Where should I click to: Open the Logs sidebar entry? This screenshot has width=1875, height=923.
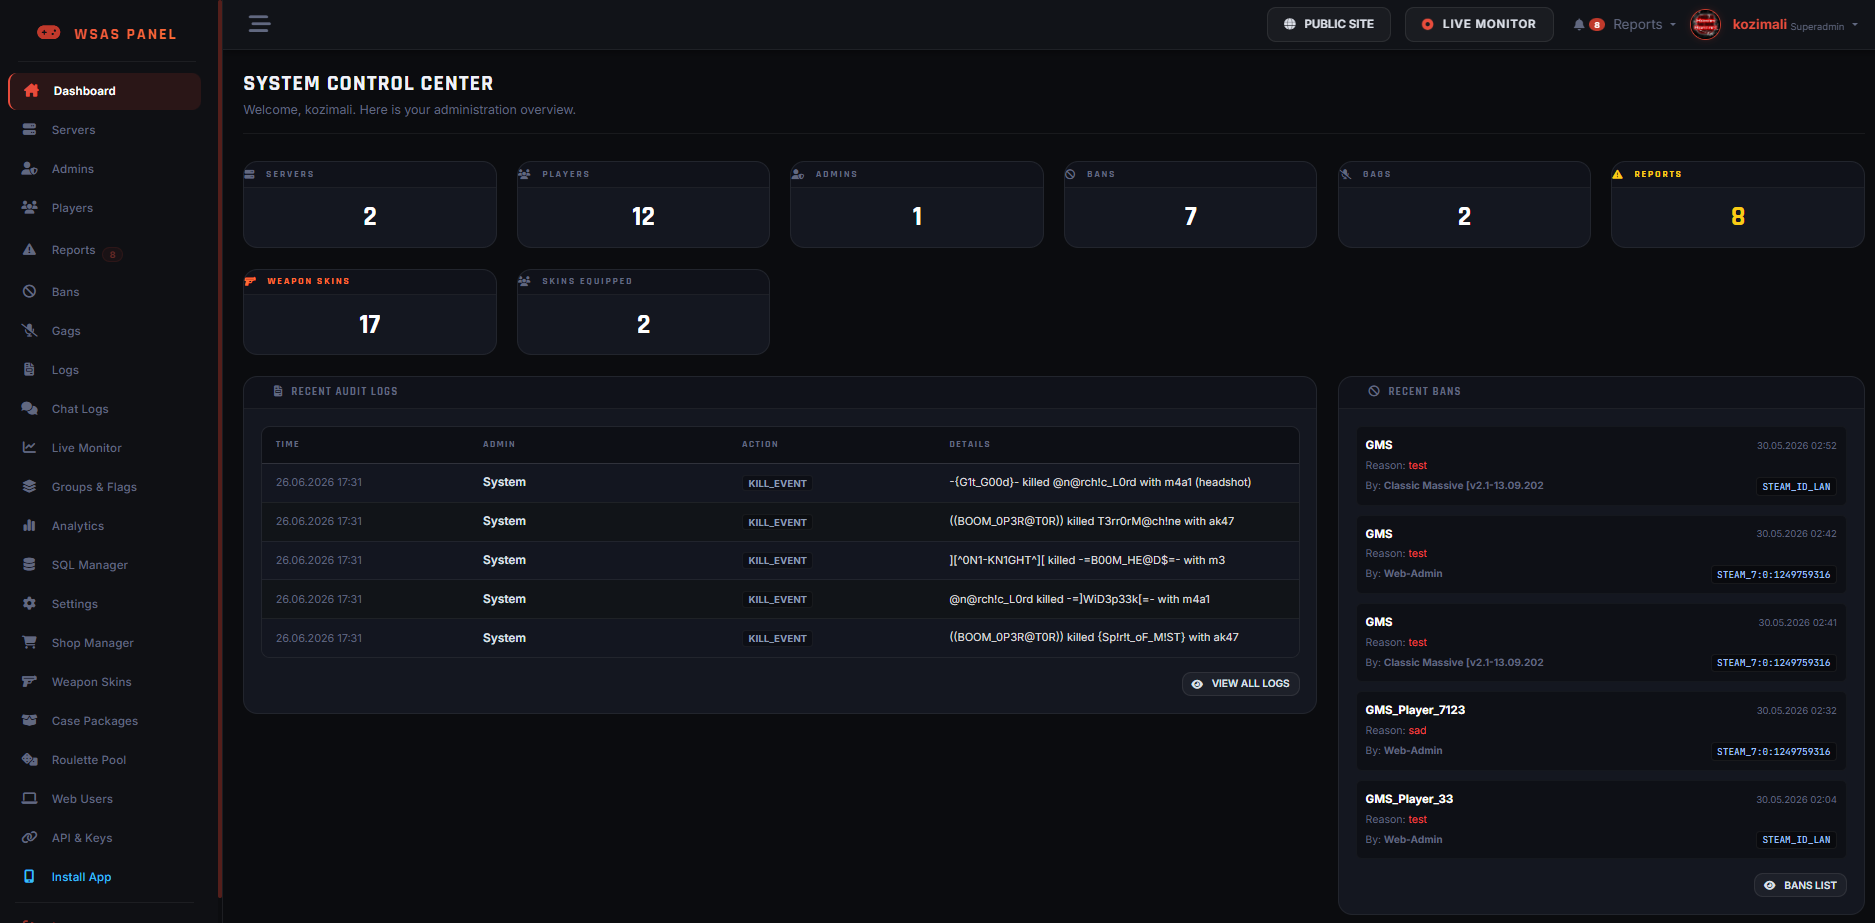tap(105, 370)
